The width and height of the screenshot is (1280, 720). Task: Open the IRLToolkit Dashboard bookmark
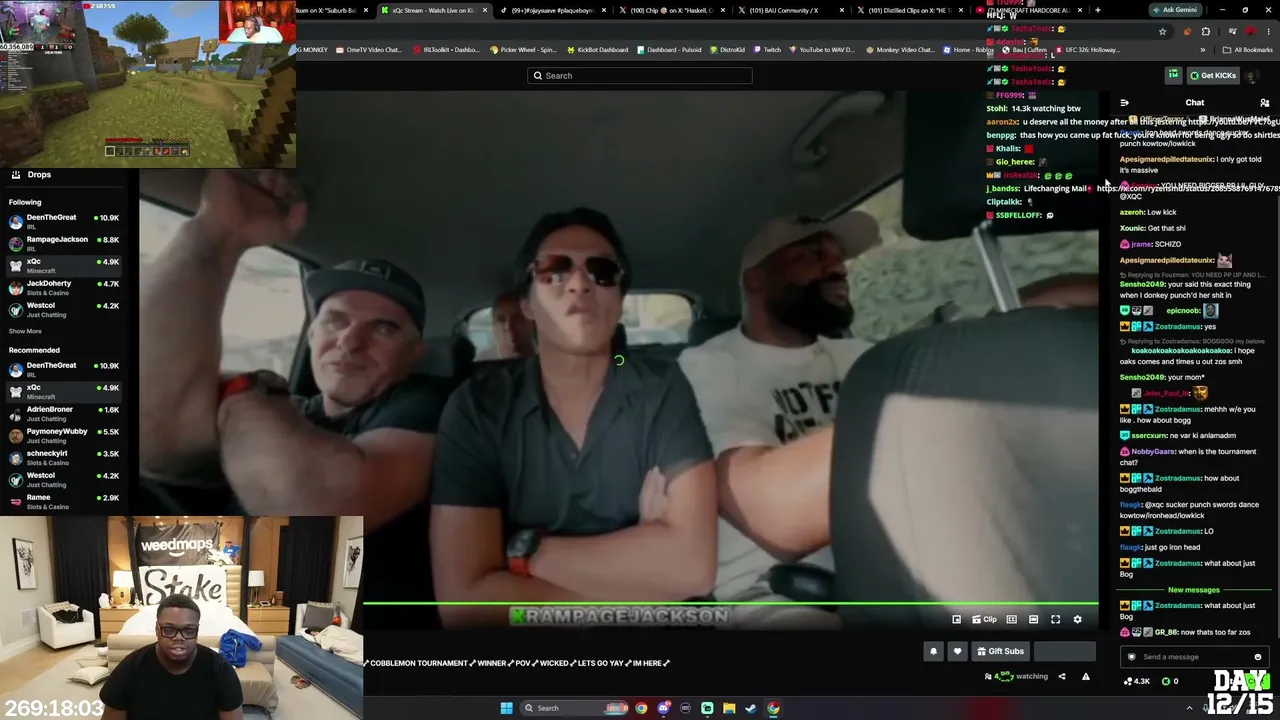point(445,50)
